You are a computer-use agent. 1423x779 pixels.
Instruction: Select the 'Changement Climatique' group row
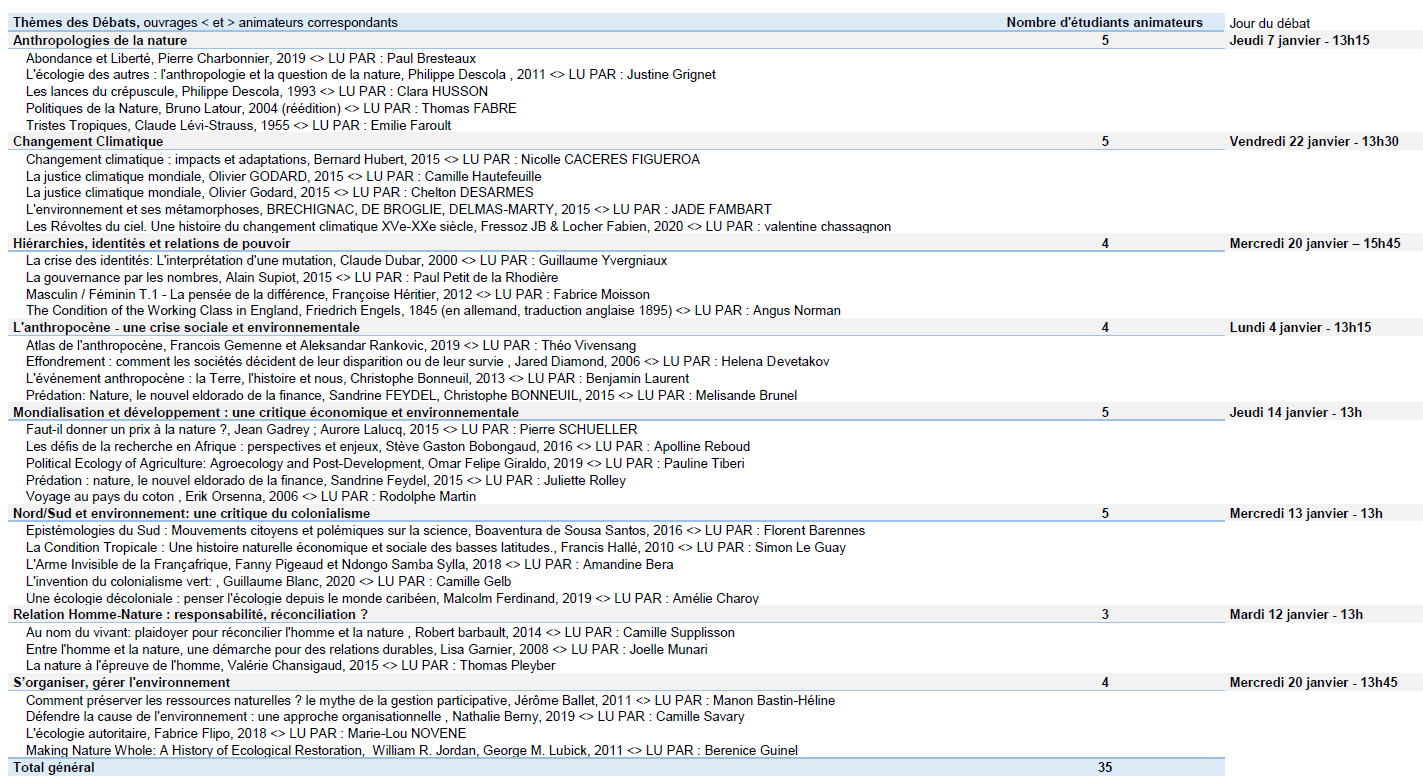pyautogui.click(x=88, y=142)
